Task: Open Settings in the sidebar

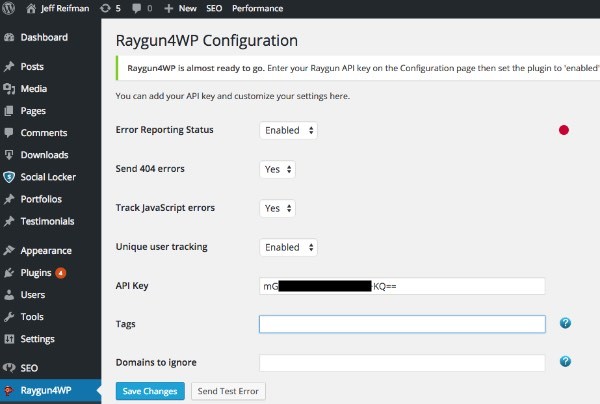Action: (38, 339)
